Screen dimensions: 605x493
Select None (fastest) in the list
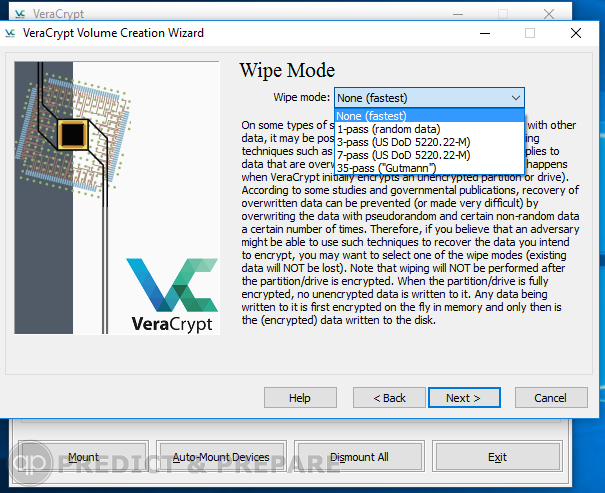click(429, 116)
